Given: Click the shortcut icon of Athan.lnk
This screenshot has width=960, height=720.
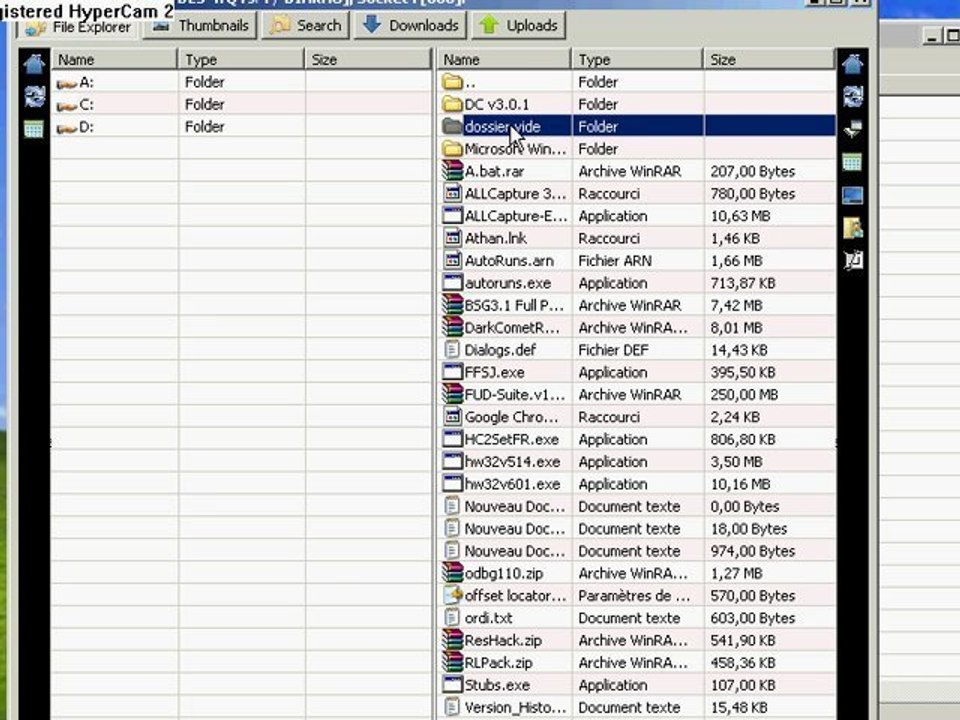Looking at the screenshot, I should click(x=452, y=238).
